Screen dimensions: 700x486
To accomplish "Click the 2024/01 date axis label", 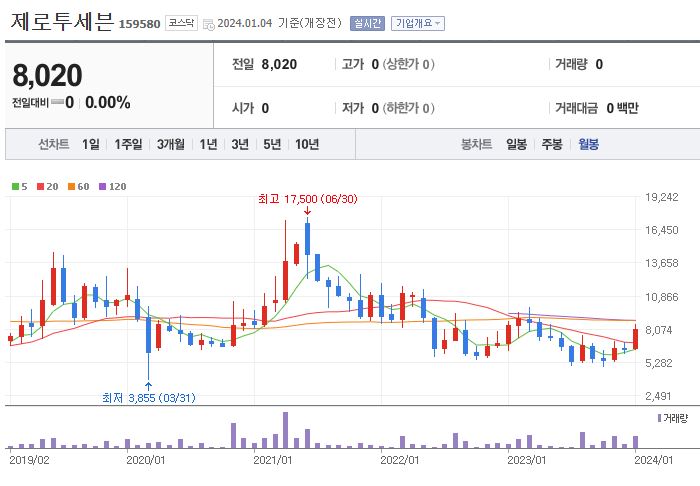I will (654, 460).
